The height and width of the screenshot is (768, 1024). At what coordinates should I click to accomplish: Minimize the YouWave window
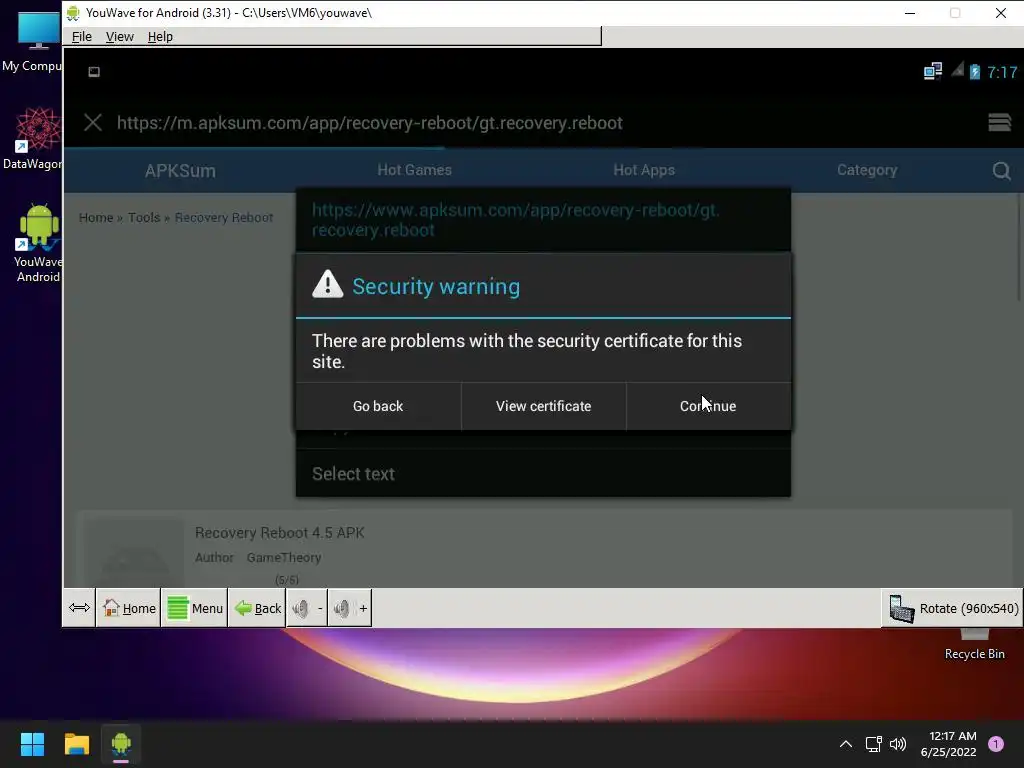[910, 13]
